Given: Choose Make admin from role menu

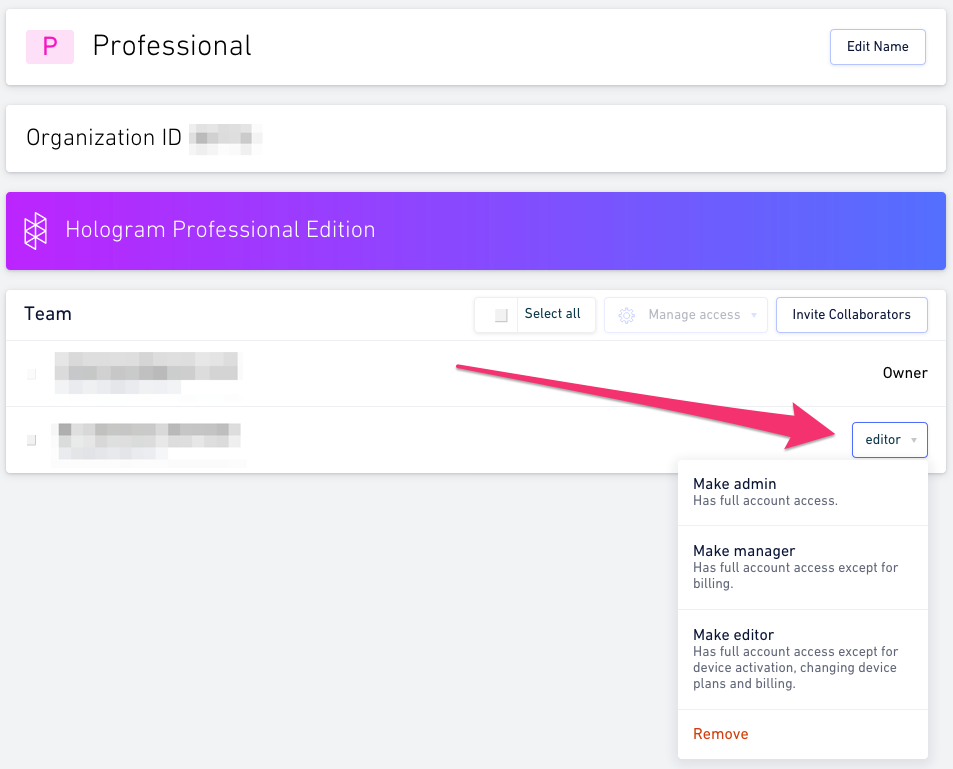Looking at the screenshot, I should pyautogui.click(x=803, y=492).
